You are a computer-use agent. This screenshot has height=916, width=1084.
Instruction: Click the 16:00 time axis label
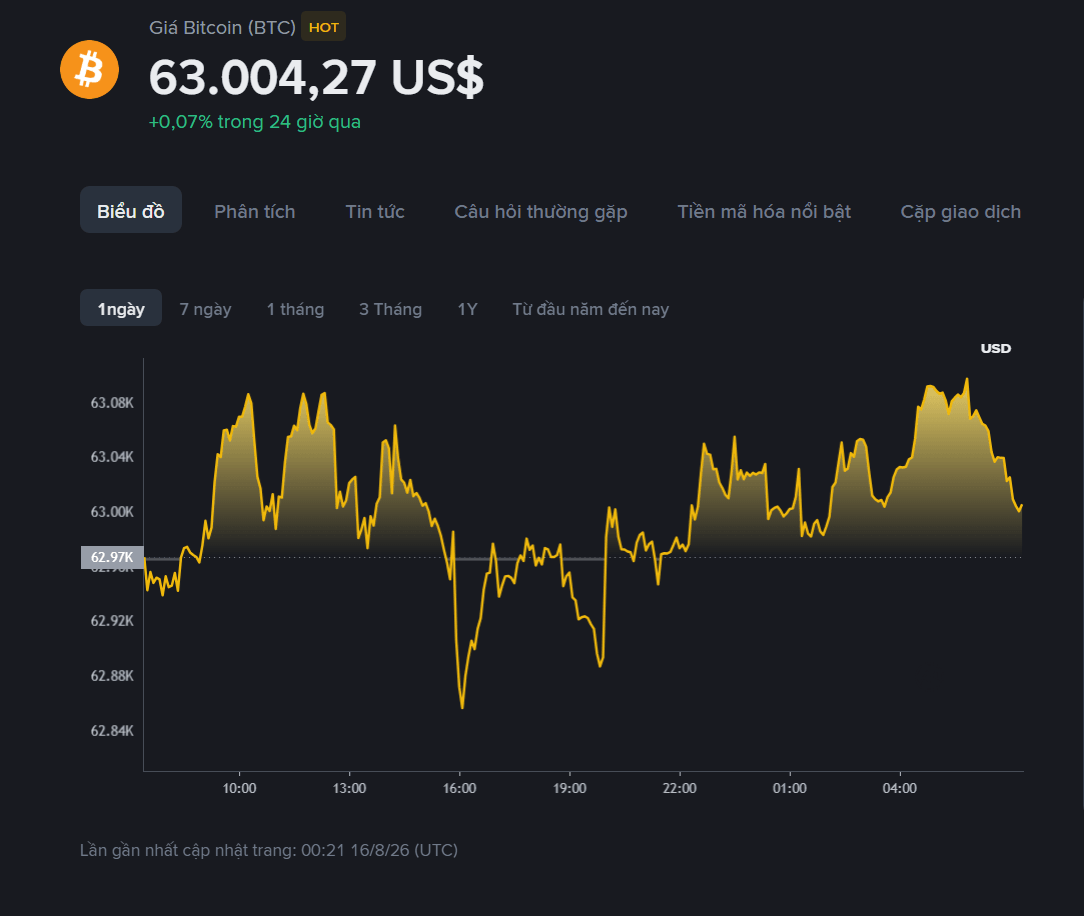[460, 788]
